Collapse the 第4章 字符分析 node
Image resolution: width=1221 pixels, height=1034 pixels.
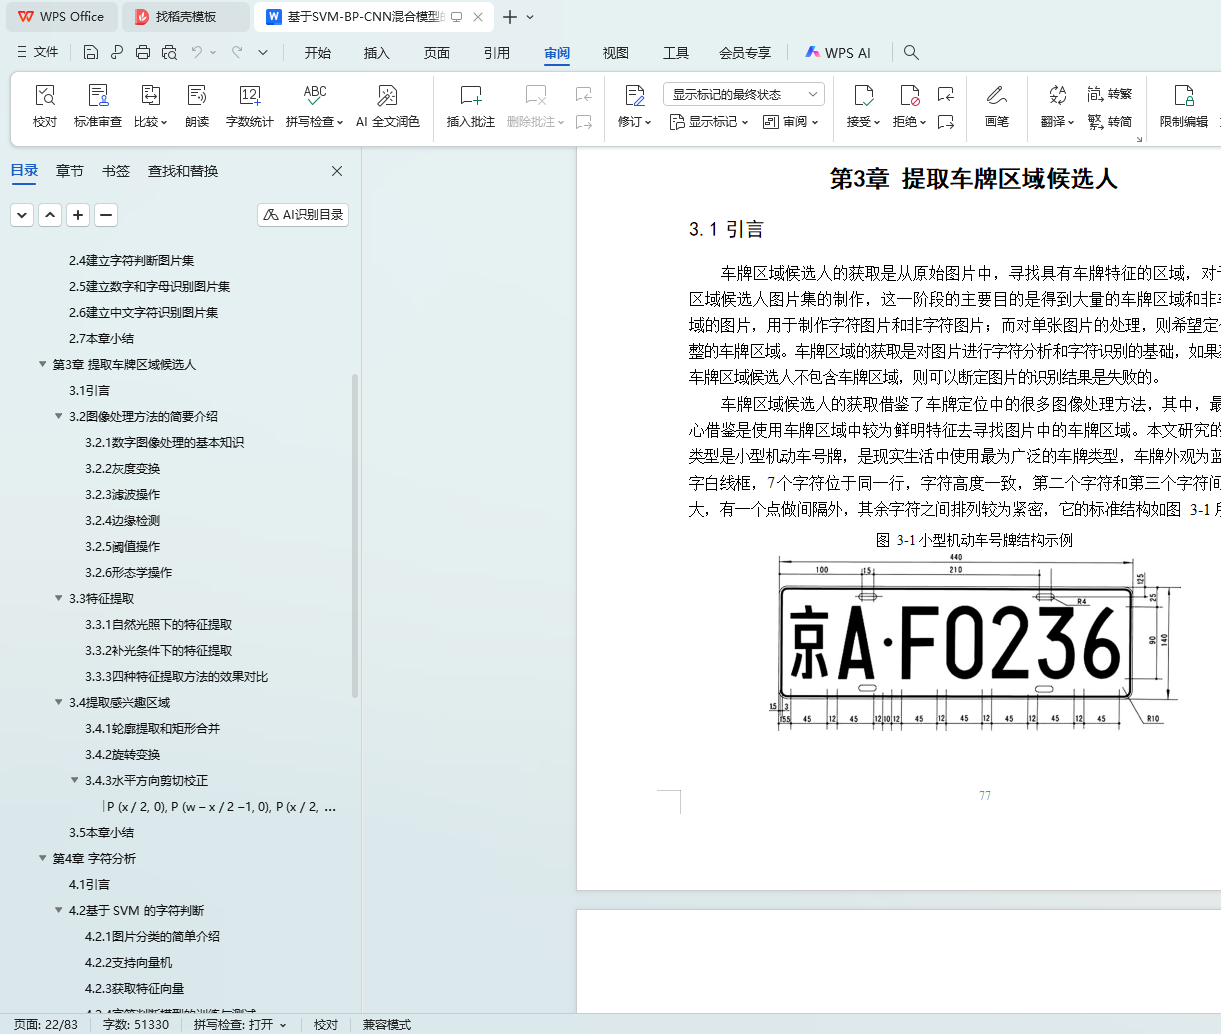(x=42, y=858)
